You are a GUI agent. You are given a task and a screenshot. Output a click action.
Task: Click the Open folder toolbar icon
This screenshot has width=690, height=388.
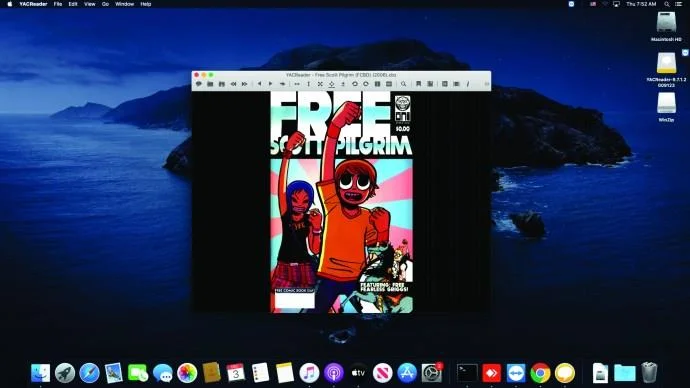210,84
